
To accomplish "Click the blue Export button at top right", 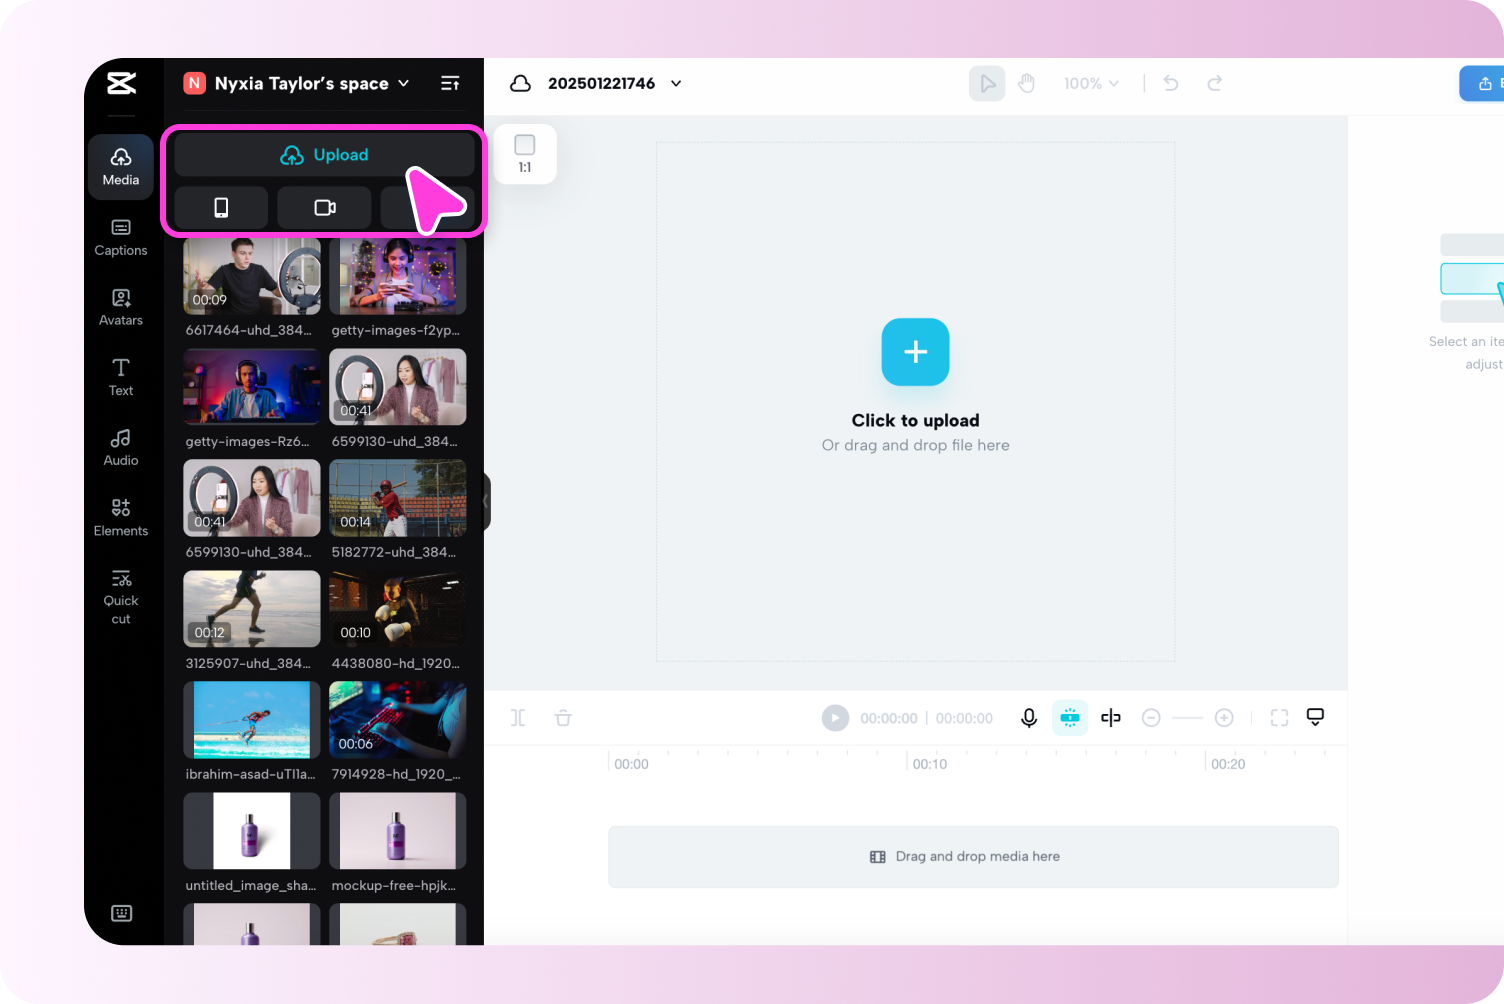I will pos(1487,83).
